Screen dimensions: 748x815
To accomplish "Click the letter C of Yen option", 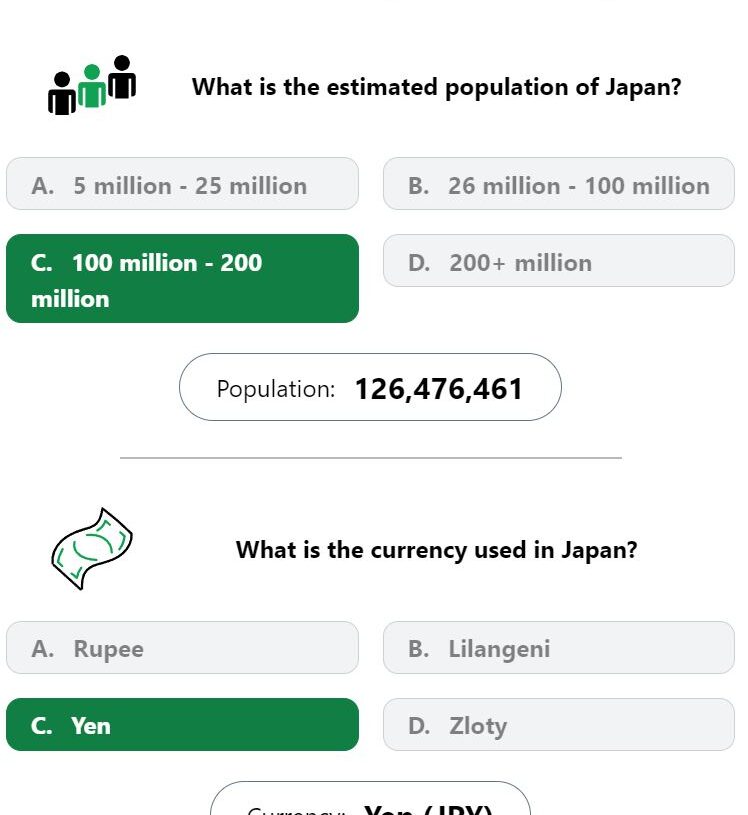I will (x=41, y=726).
